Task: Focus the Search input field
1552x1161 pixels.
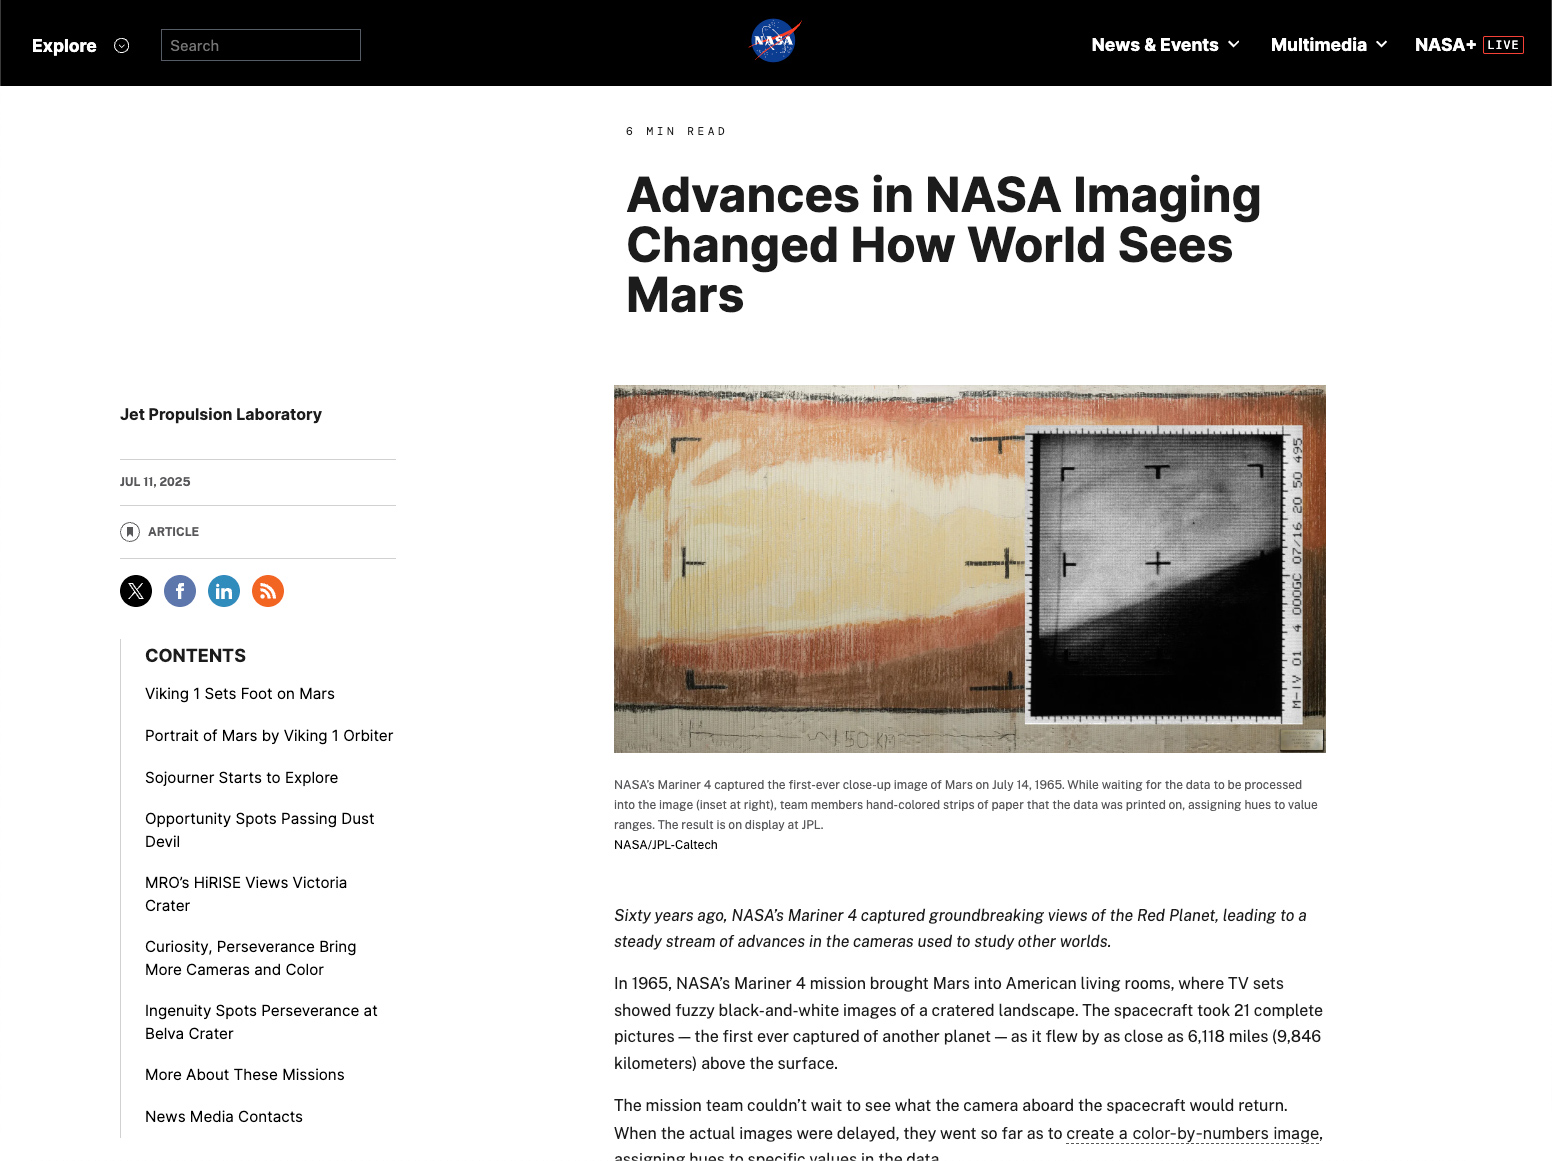Action: point(261,45)
